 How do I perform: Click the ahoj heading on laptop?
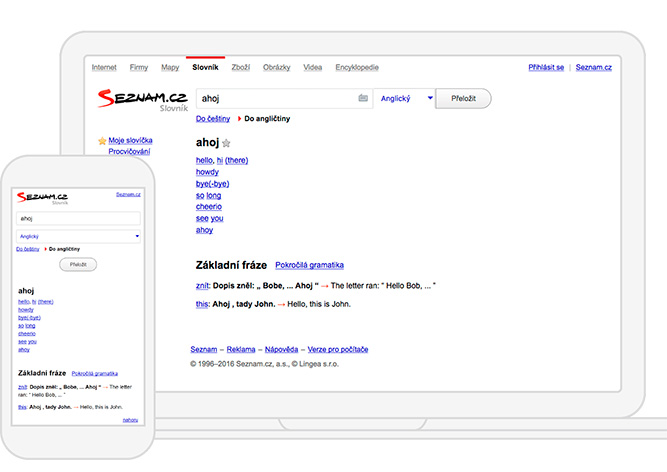point(208,142)
